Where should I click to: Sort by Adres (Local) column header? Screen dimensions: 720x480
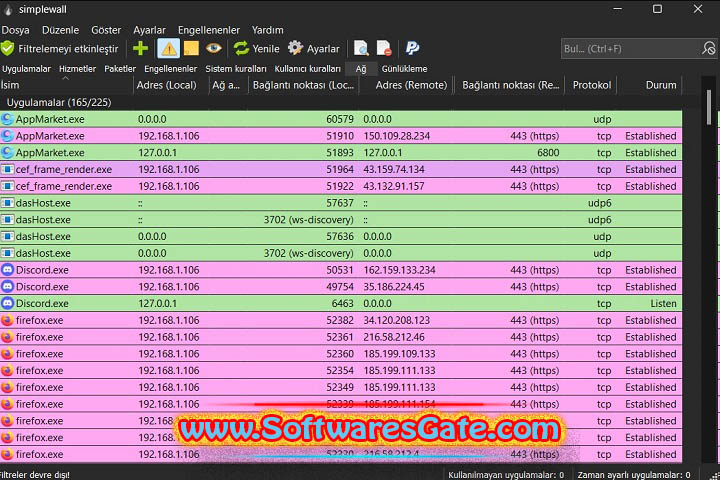point(171,85)
